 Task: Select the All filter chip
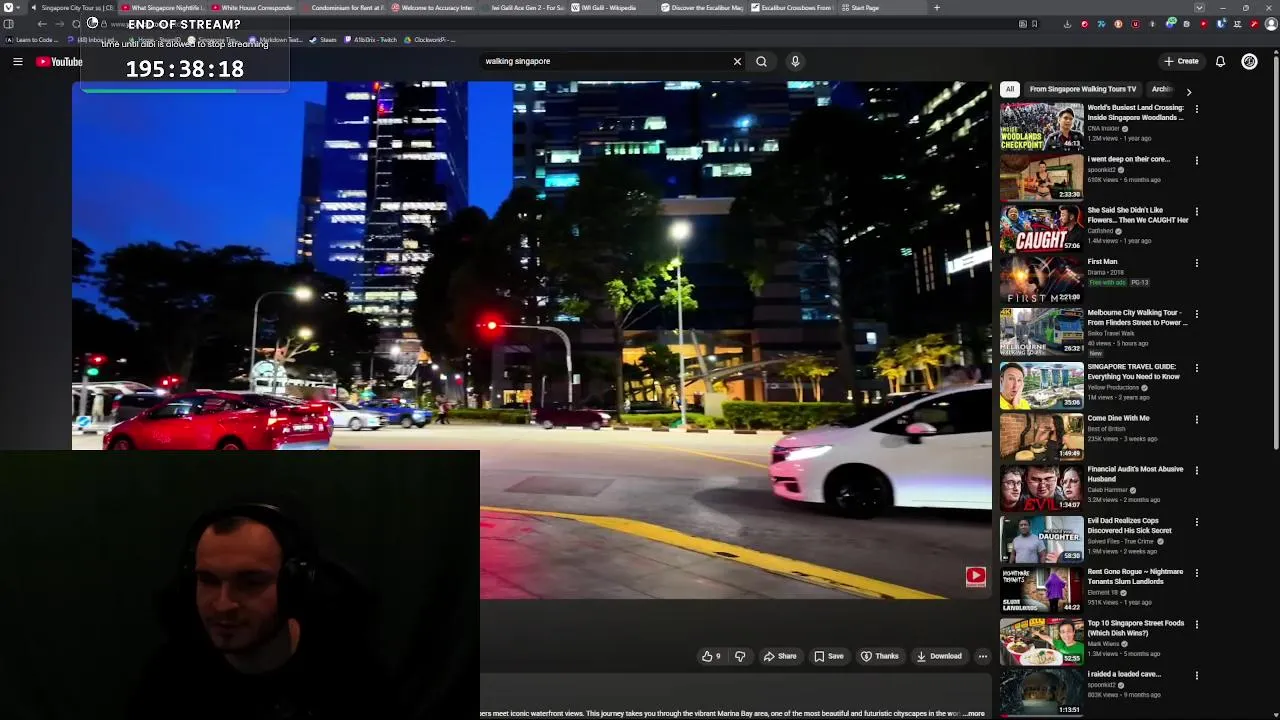[x=1010, y=89]
